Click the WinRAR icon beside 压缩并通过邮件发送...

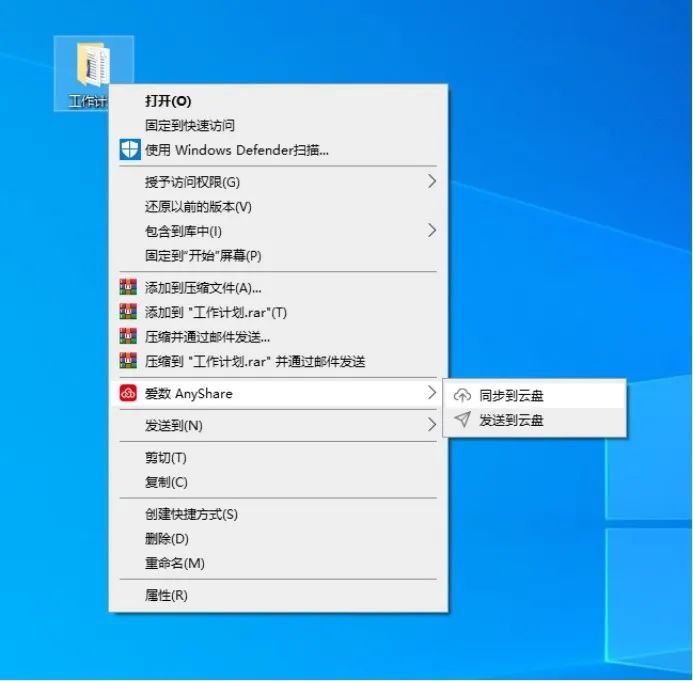[128, 336]
